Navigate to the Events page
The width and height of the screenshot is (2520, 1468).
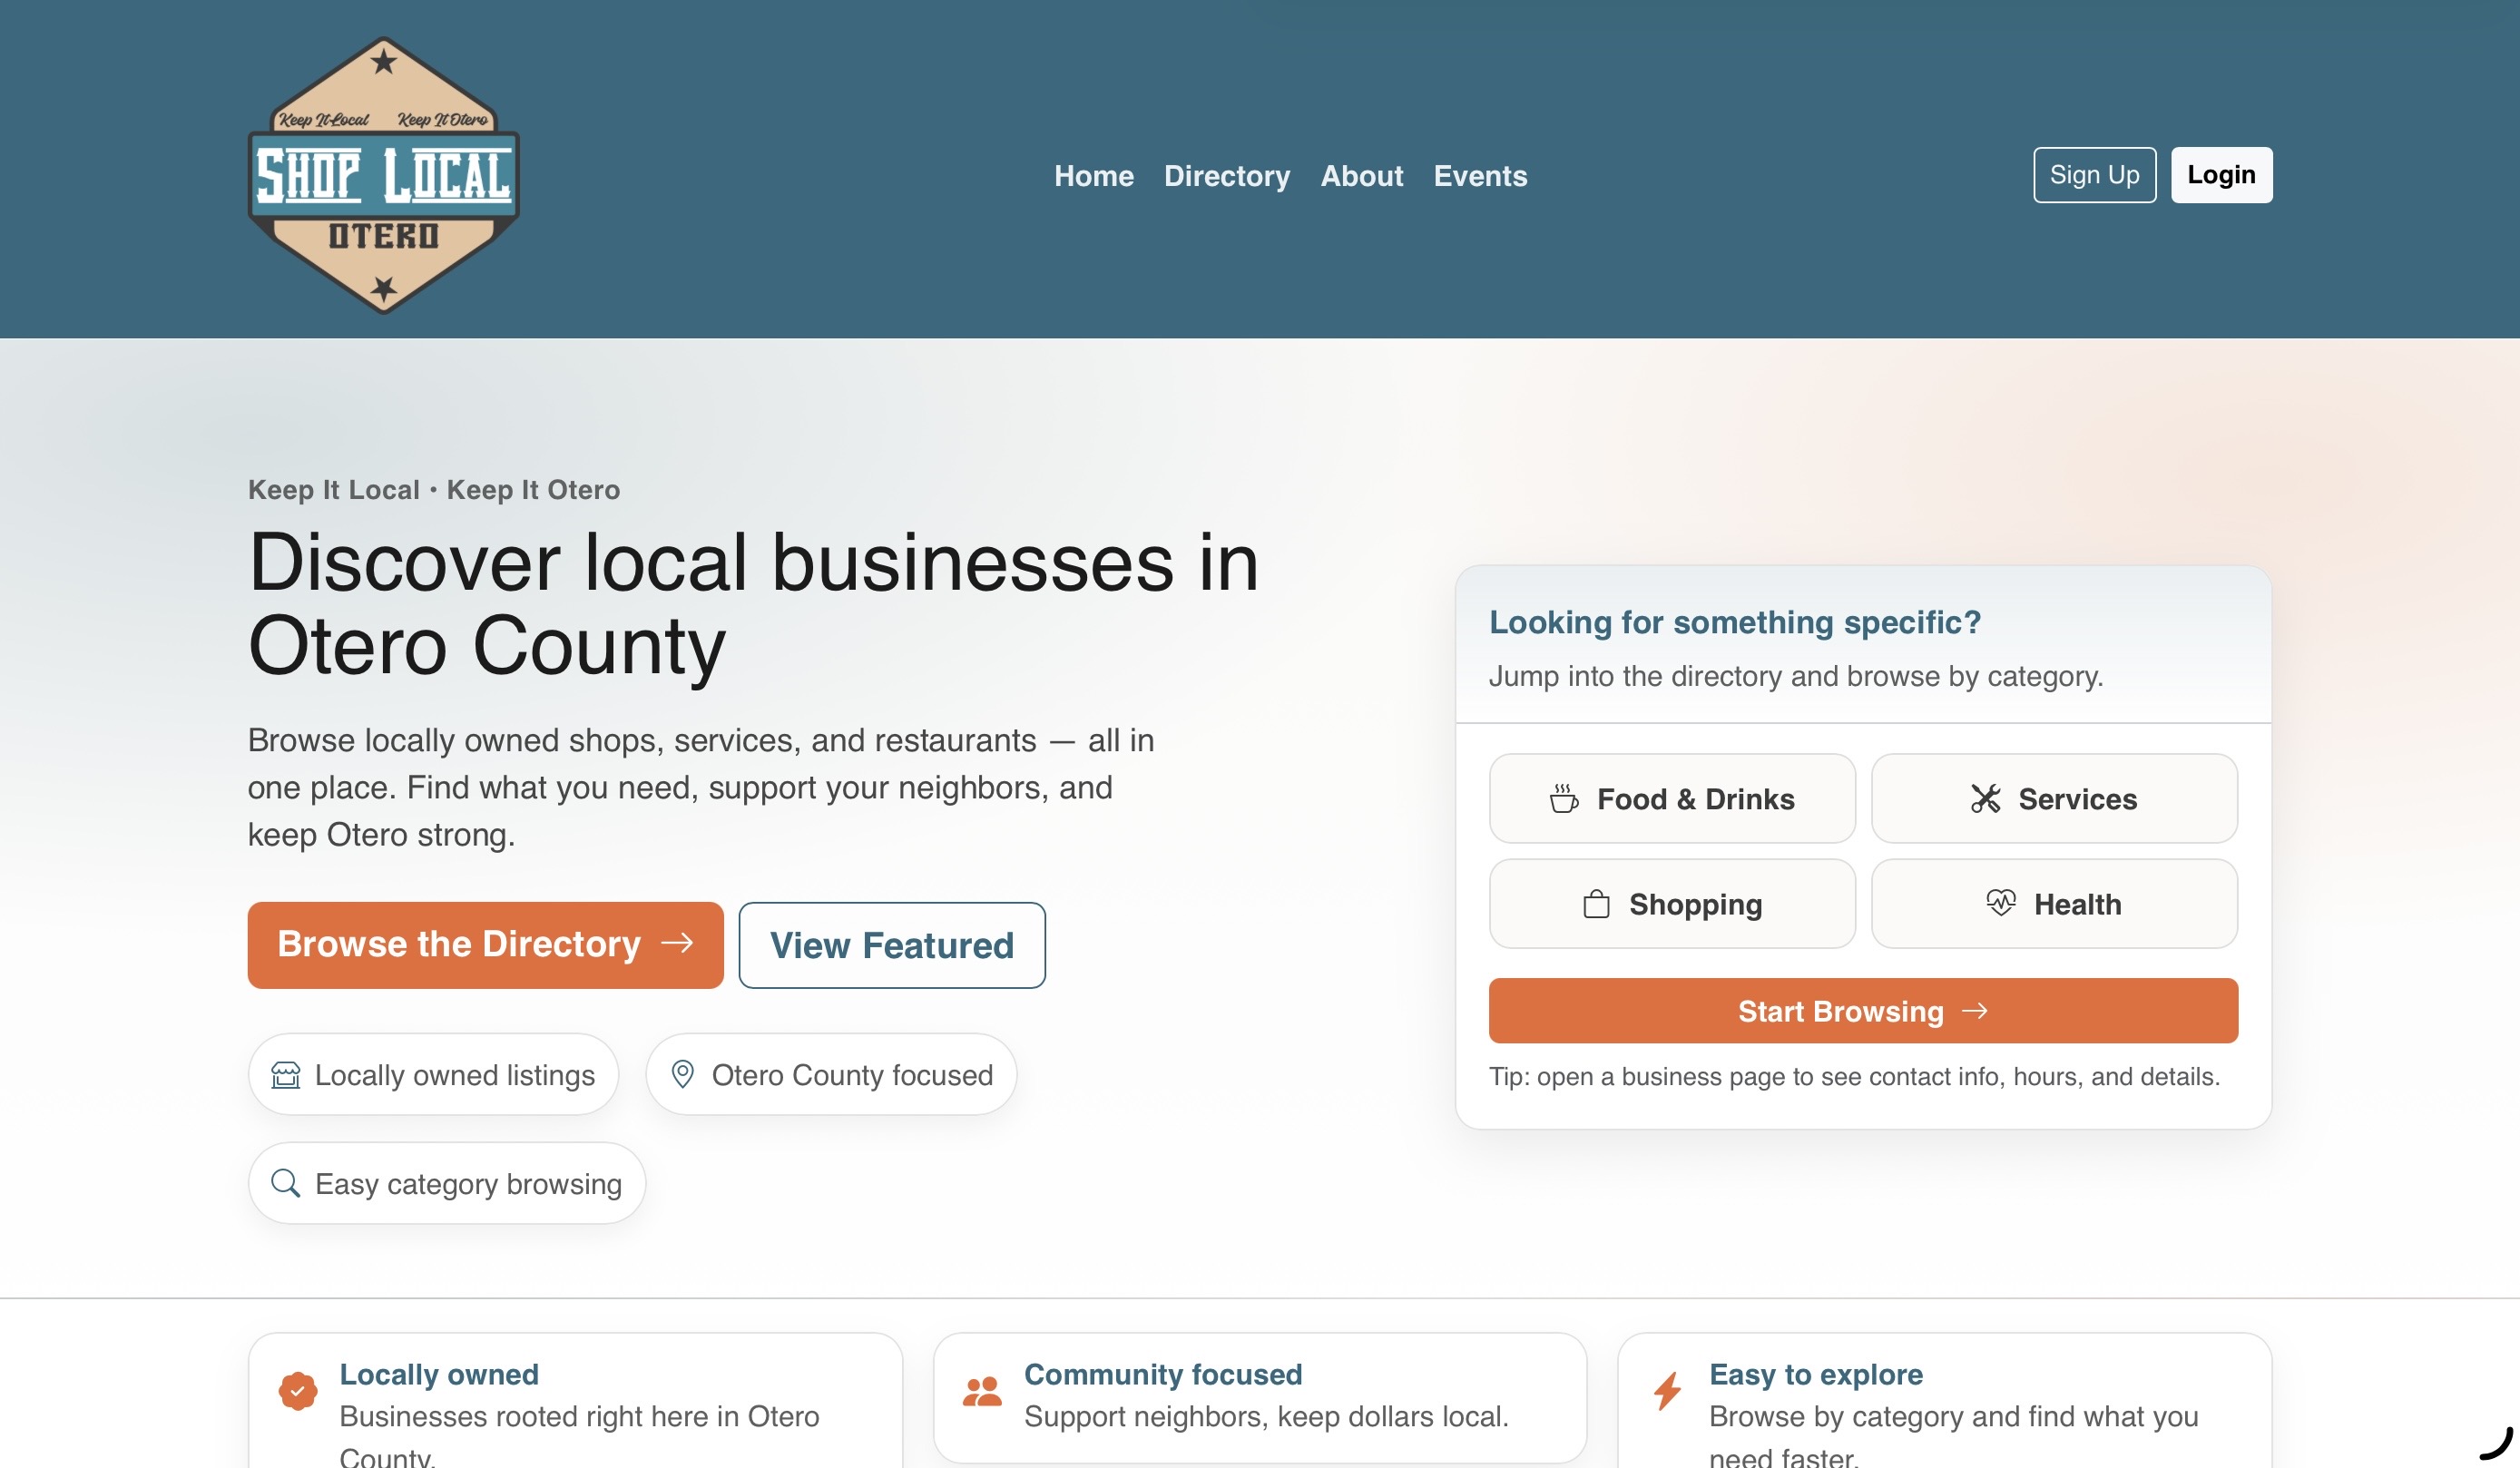tap(1481, 176)
